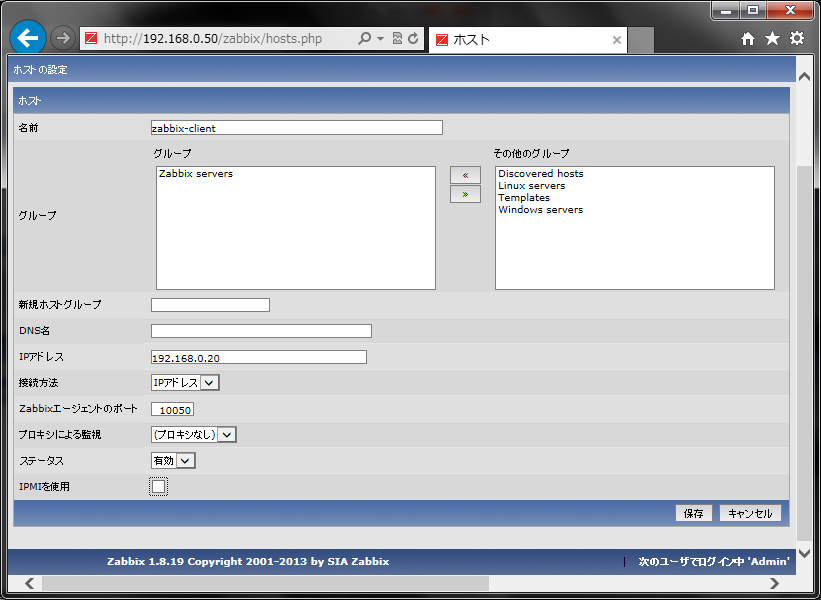Open the プロキシによる監視 dropdown
The width and height of the screenshot is (821, 600).
pyautogui.click(x=193, y=435)
